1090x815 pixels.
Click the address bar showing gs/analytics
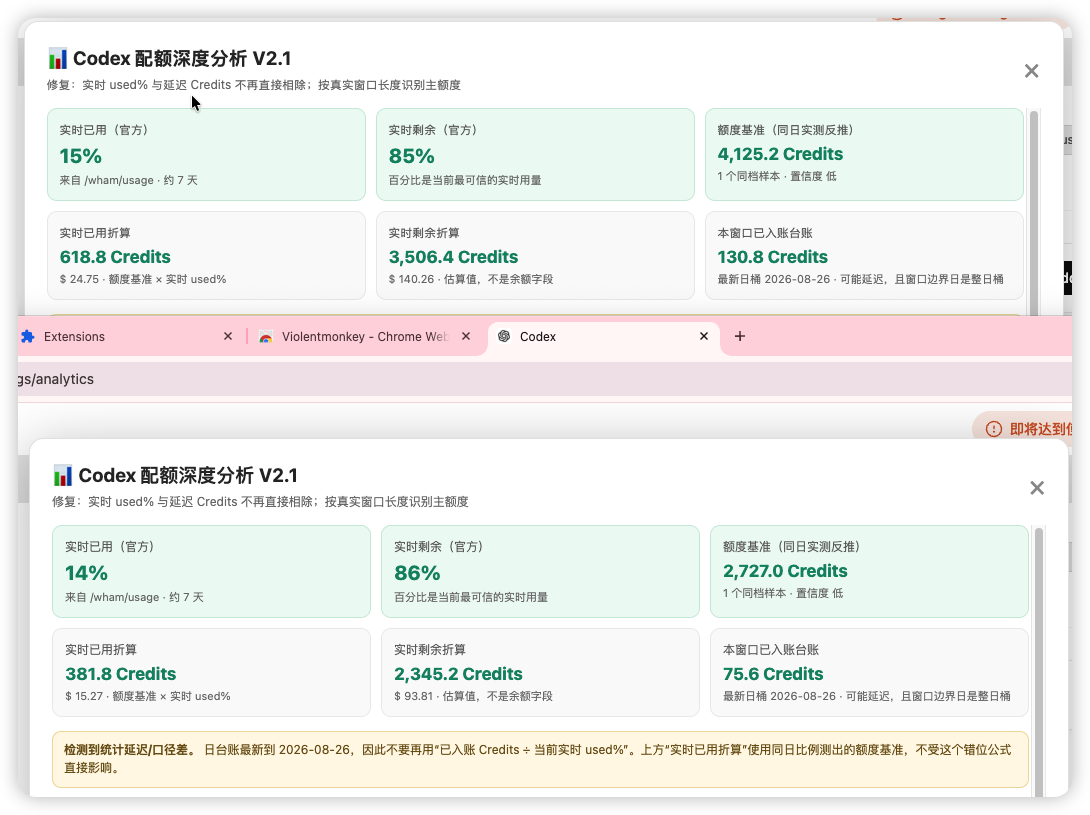pos(545,379)
